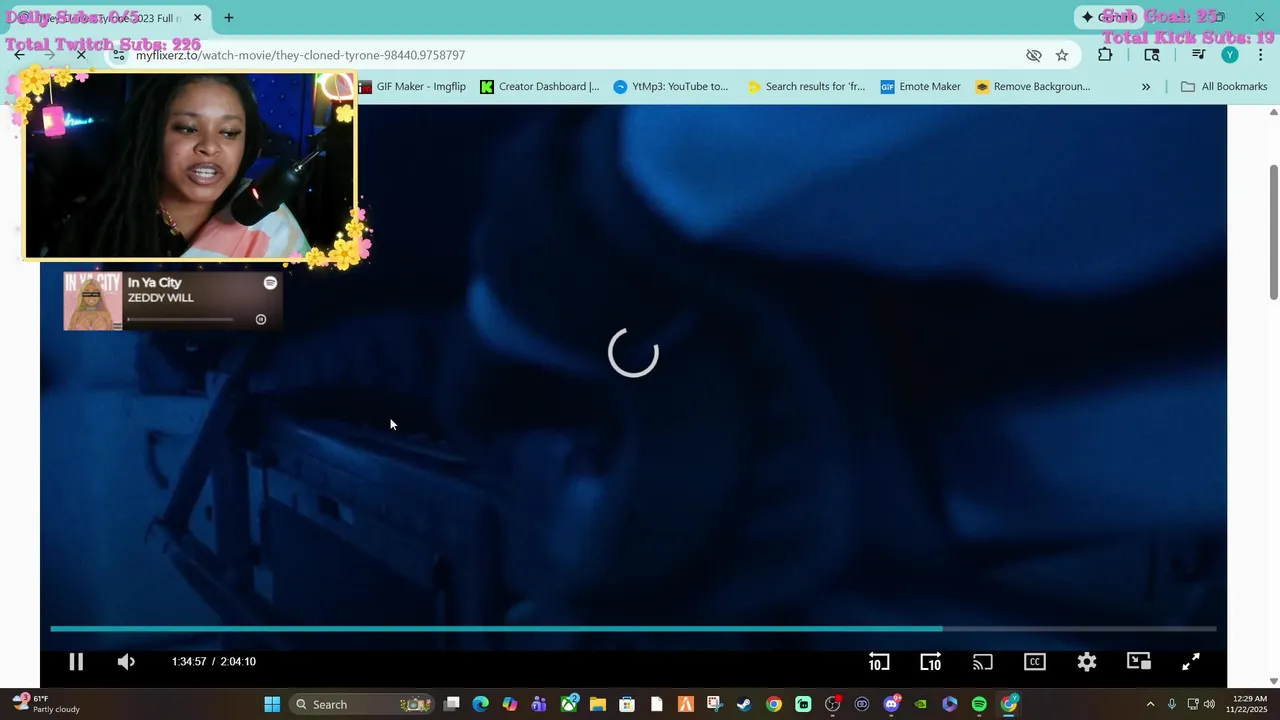1280x720 pixels.
Task: Open Steam from taskbar
Action: coord(744,704)
